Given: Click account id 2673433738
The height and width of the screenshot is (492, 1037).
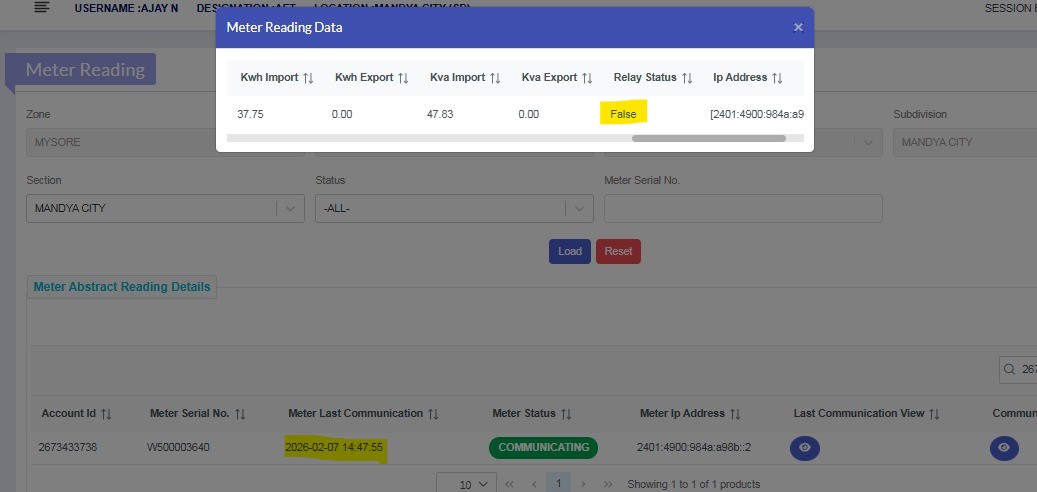Looking at the screenshot, I should (68, 447).
